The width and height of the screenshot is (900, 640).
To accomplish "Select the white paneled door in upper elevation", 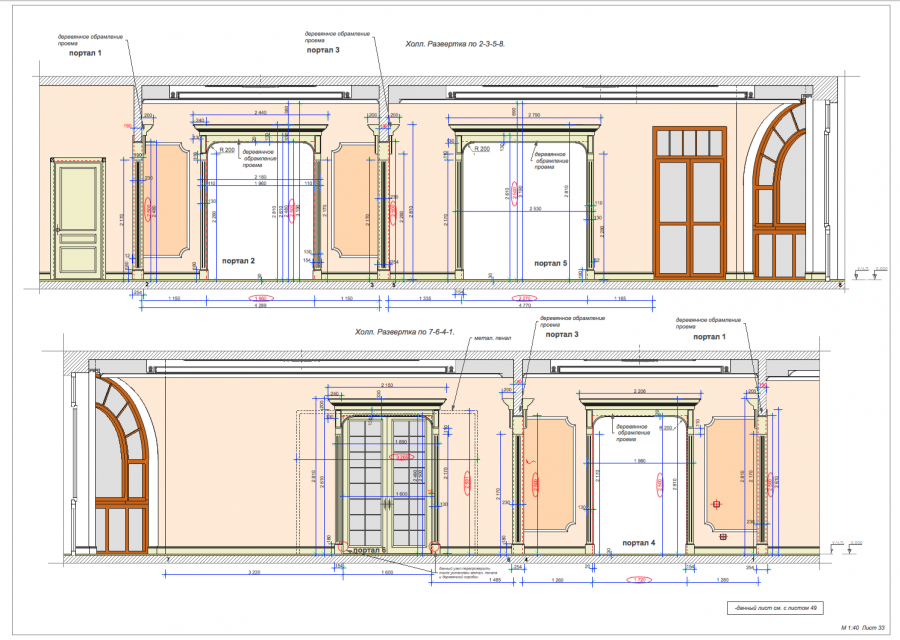I will tap(79, 219).
